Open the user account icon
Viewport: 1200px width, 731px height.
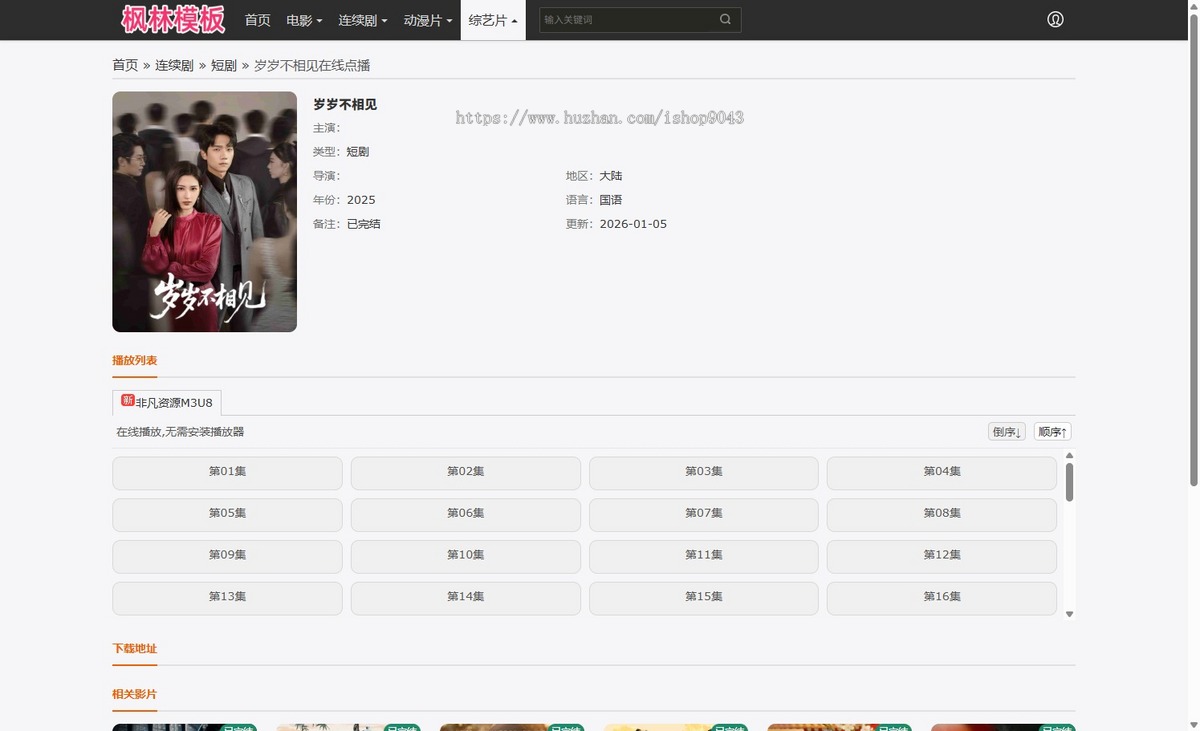click(x=1055, y=20)
